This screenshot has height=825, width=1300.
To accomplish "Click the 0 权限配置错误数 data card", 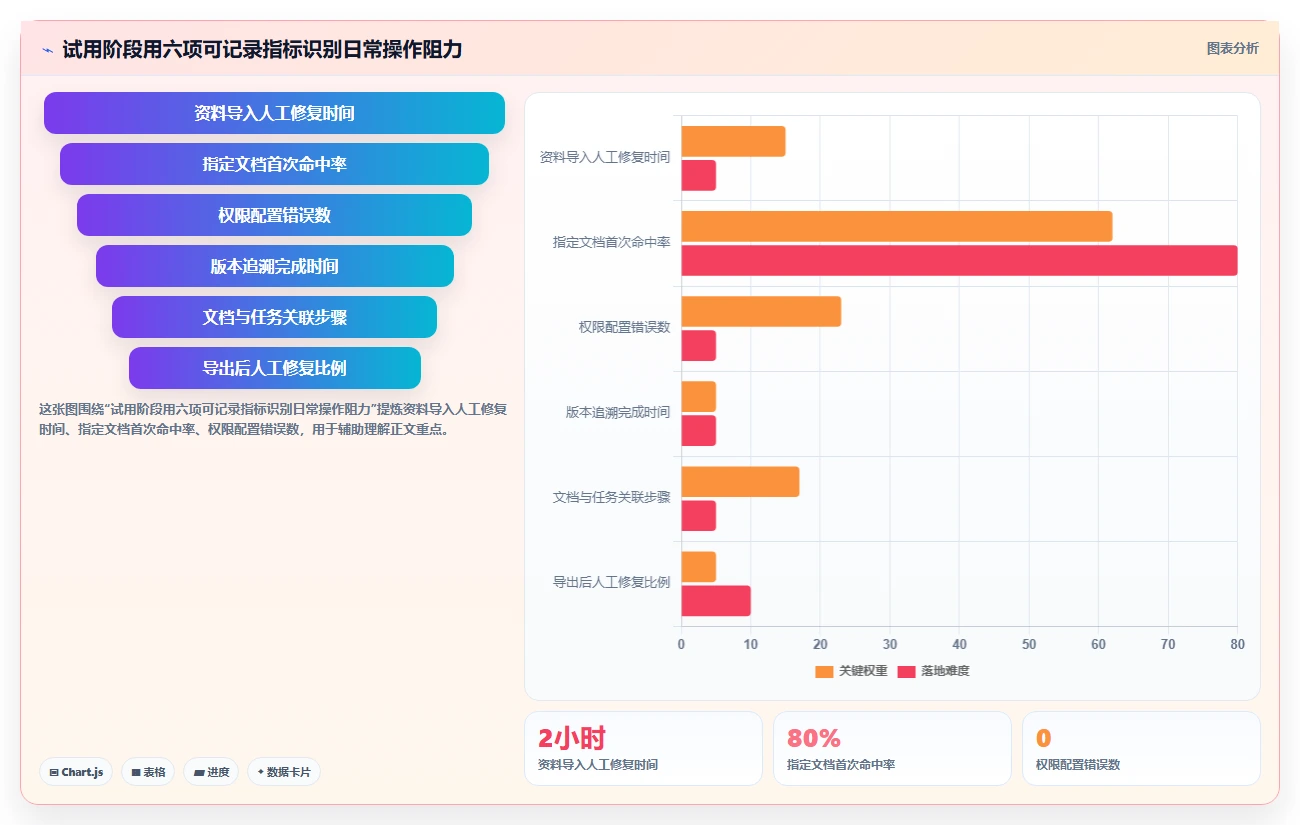I will click(x=1141, y=748).
